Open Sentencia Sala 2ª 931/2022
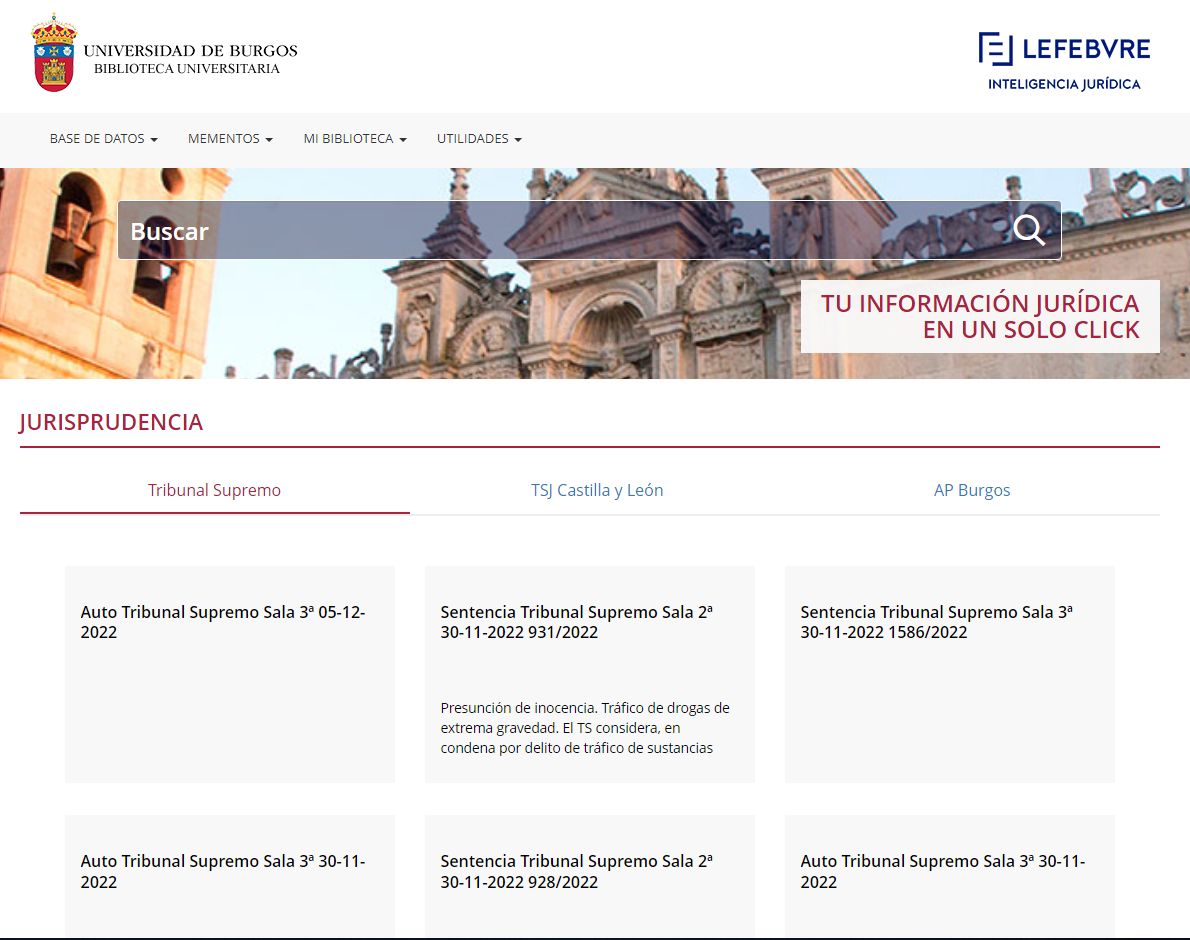The height and width of the screenshot is (940, 1190). pos(577,622)
